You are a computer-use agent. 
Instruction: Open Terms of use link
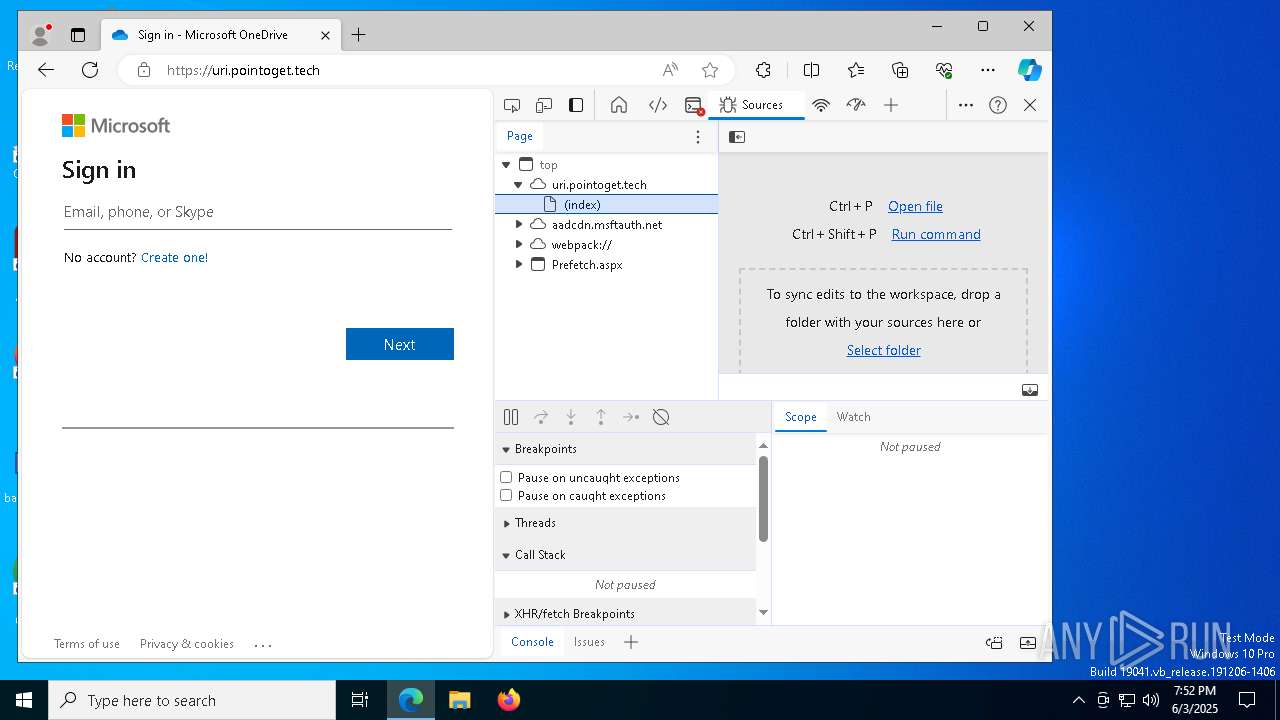click(x=87, y=644)
